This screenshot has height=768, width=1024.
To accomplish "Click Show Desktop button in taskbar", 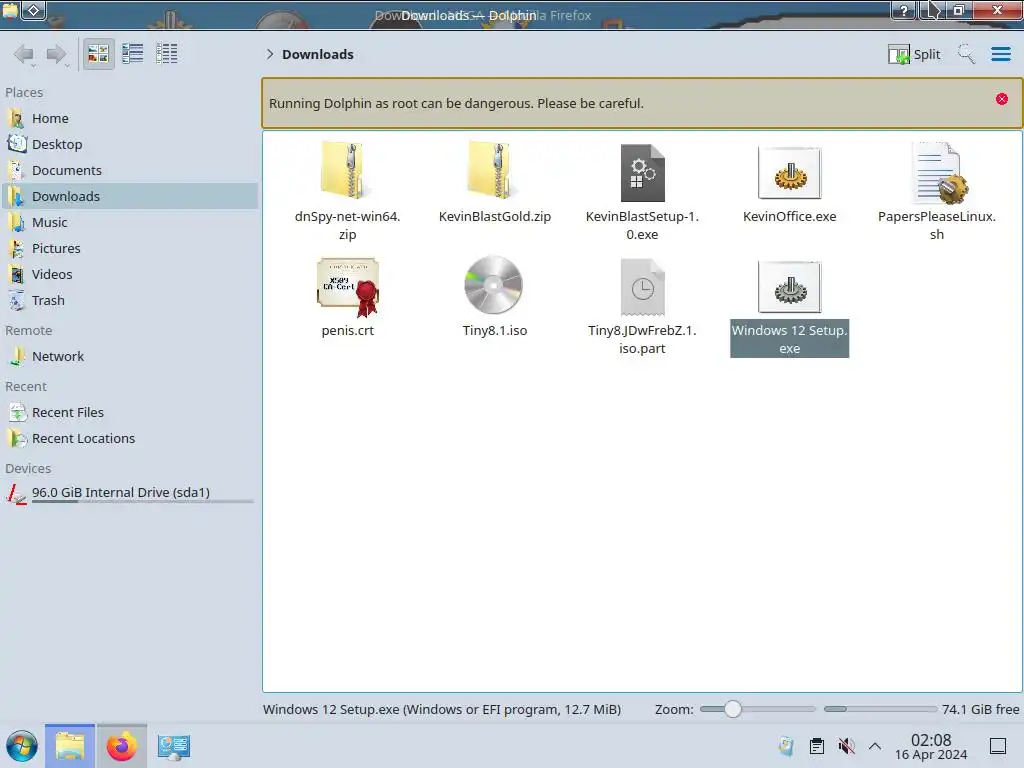I will (x=998, y=746).
